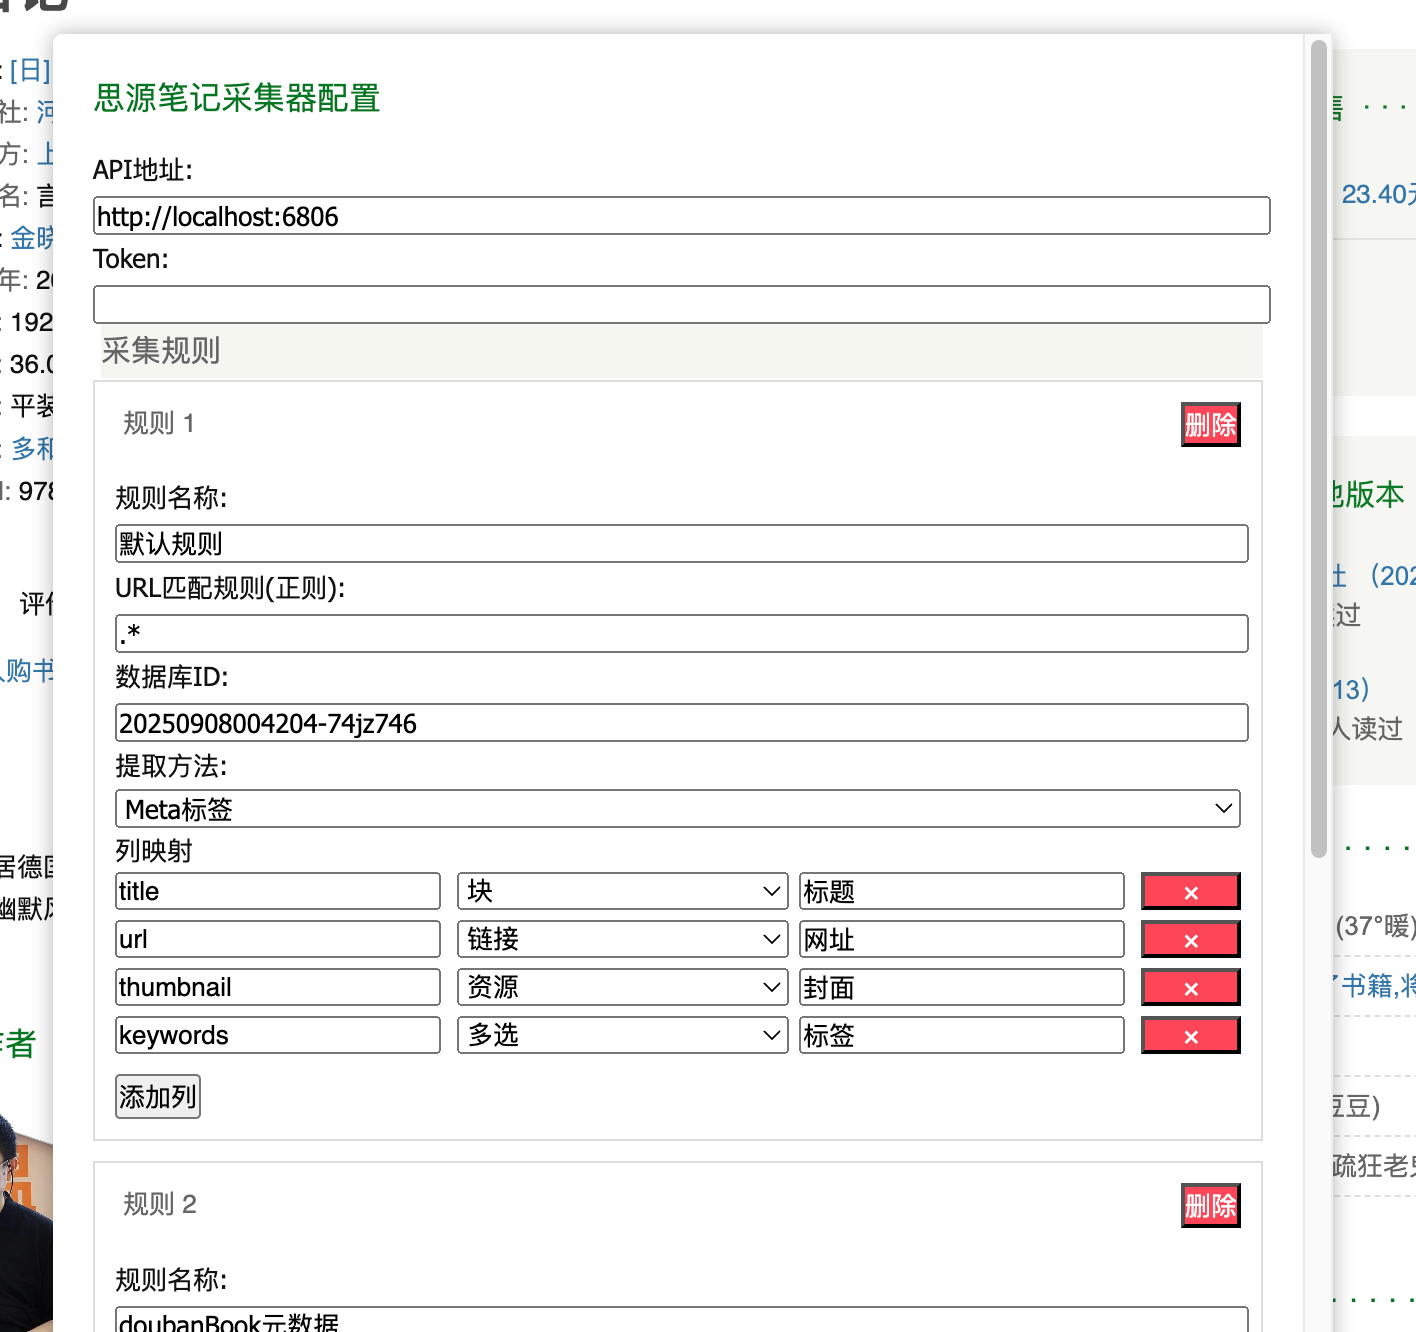This screenshot has width=1416, height=1332.
Task: Focus the empty Token input field
Action: pyautogui.click(x=681, y=305)
